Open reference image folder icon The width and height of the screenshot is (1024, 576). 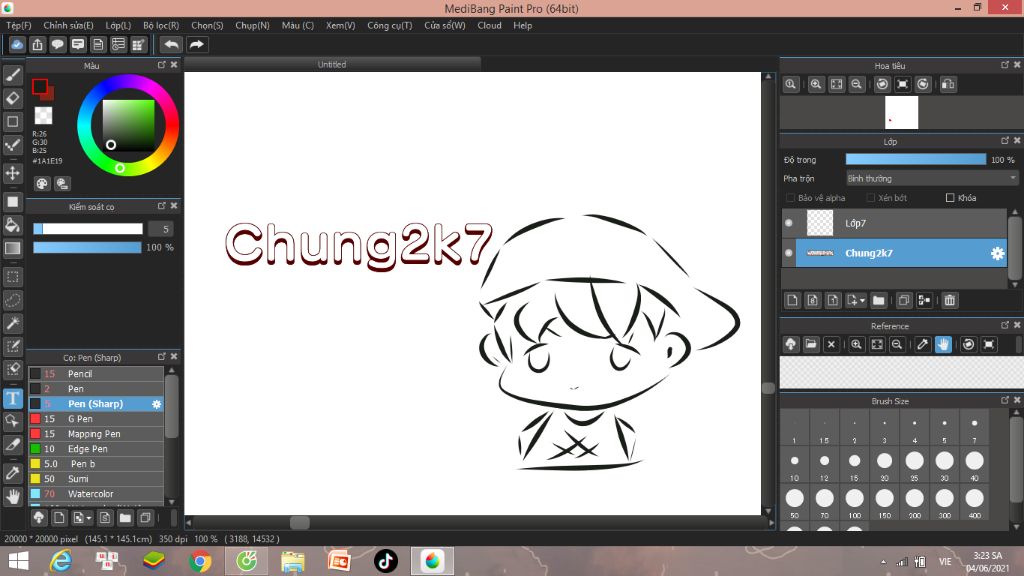pos(811,344)
